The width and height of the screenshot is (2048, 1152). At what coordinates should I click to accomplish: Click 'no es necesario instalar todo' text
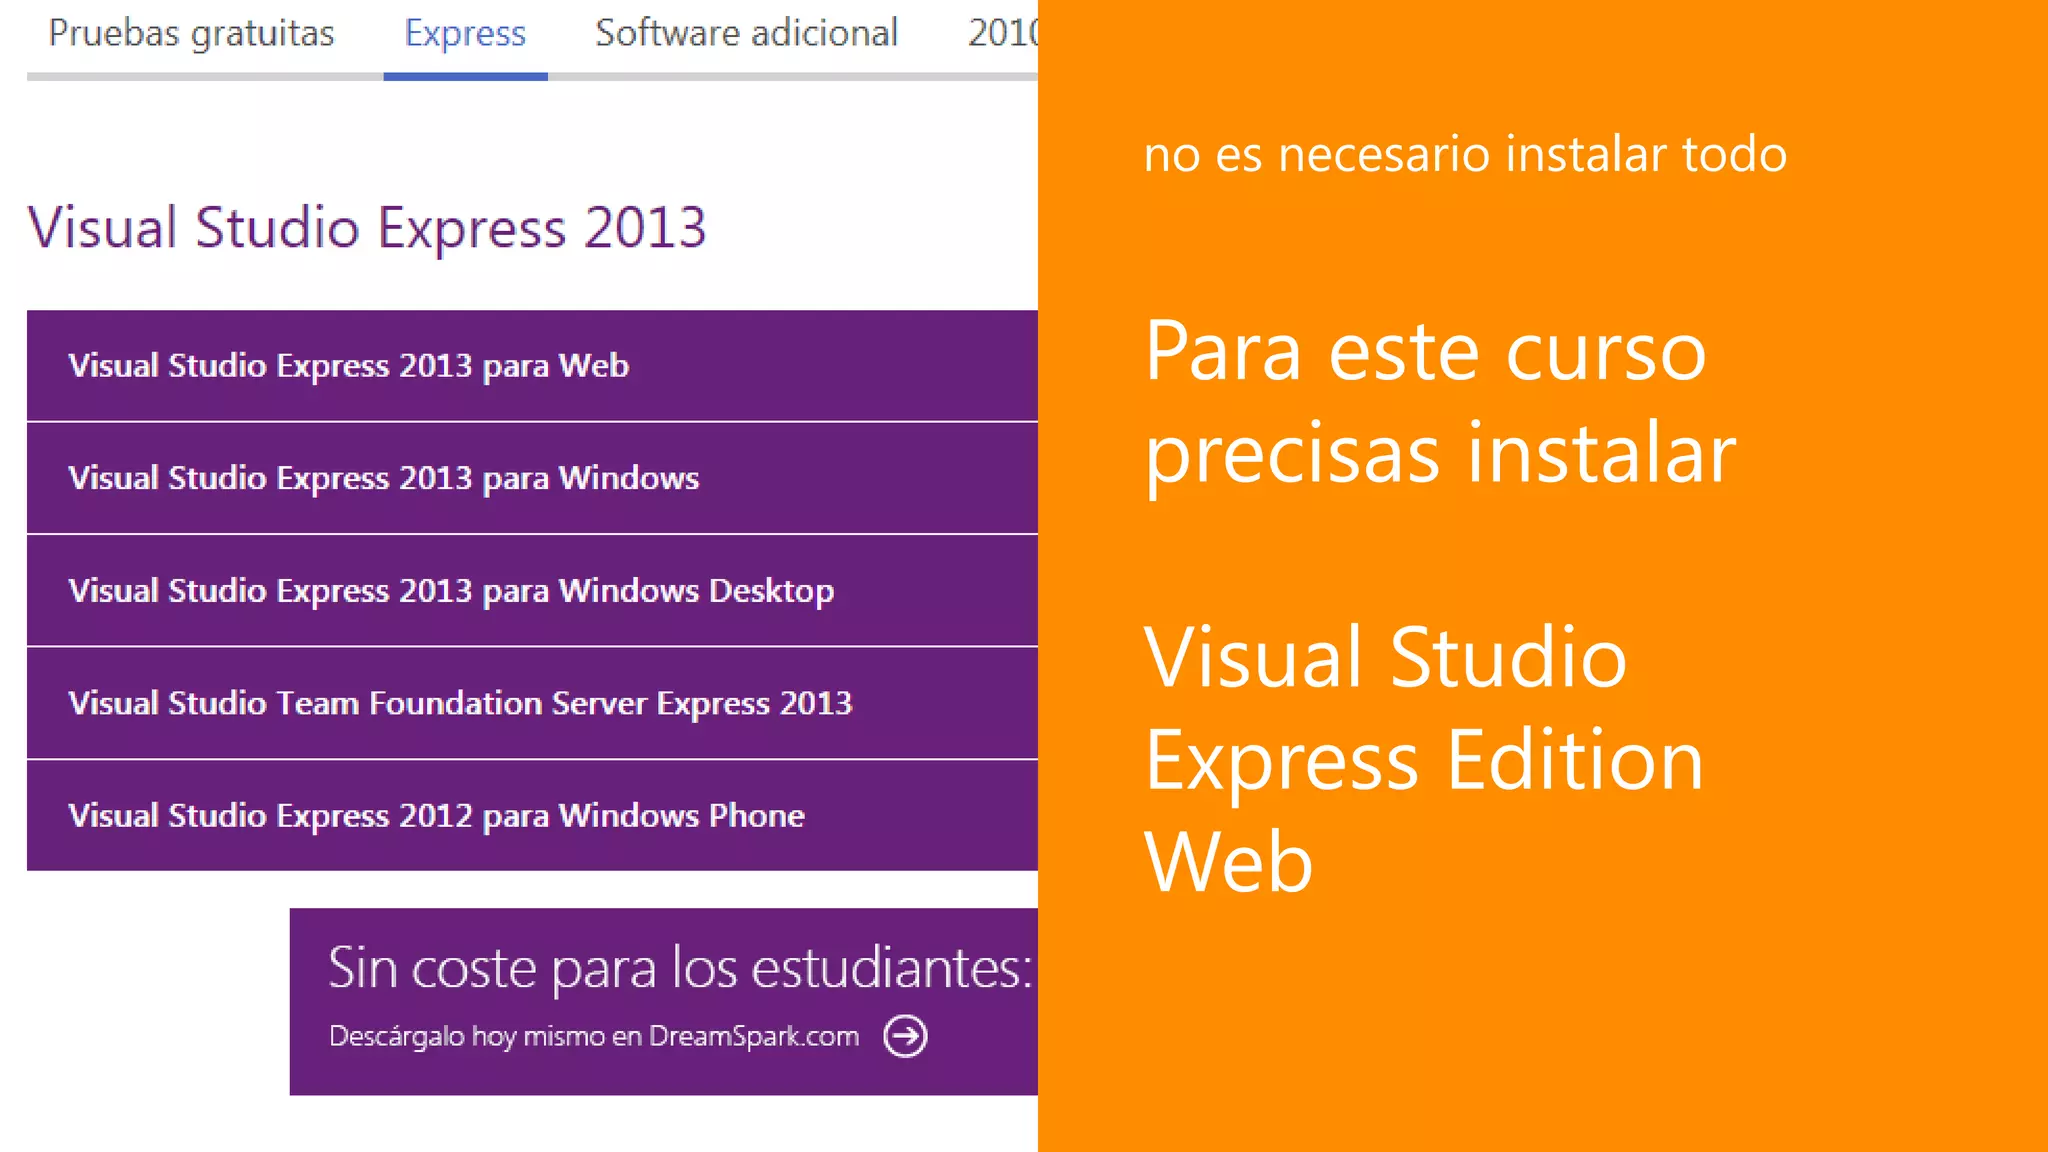pos(1465,155)
